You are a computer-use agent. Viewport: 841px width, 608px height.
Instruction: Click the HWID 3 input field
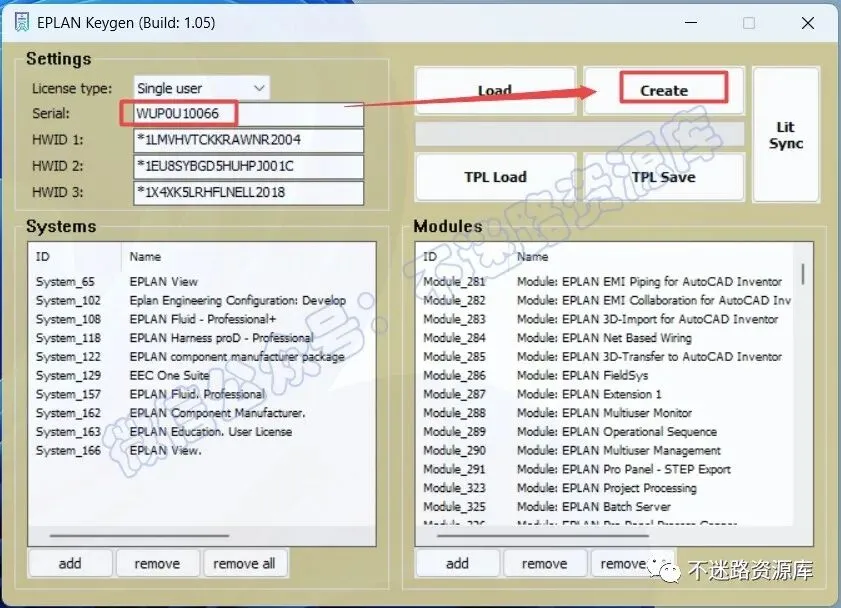point(248,192)
